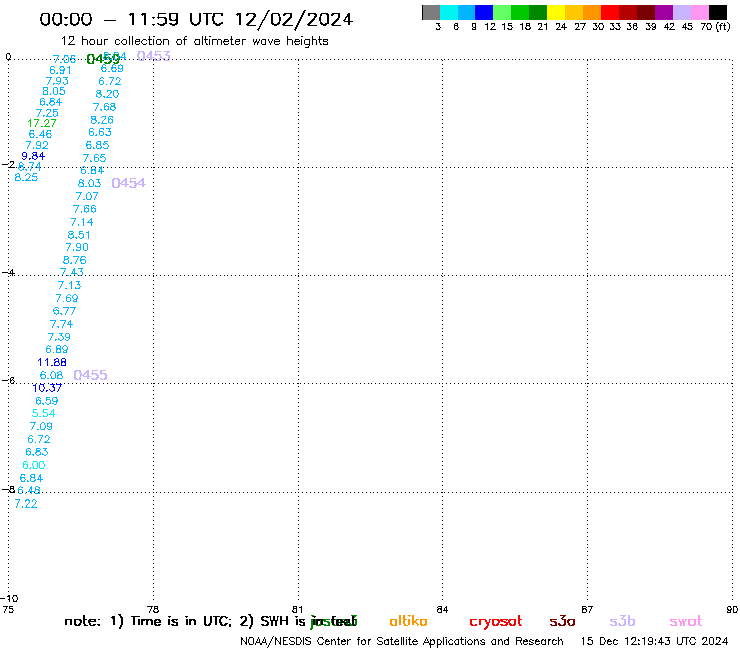The height and width of the screenshot is (650, 740).
Task: Click the cyan wave height 6.00
Action: (x=34, y=465)
